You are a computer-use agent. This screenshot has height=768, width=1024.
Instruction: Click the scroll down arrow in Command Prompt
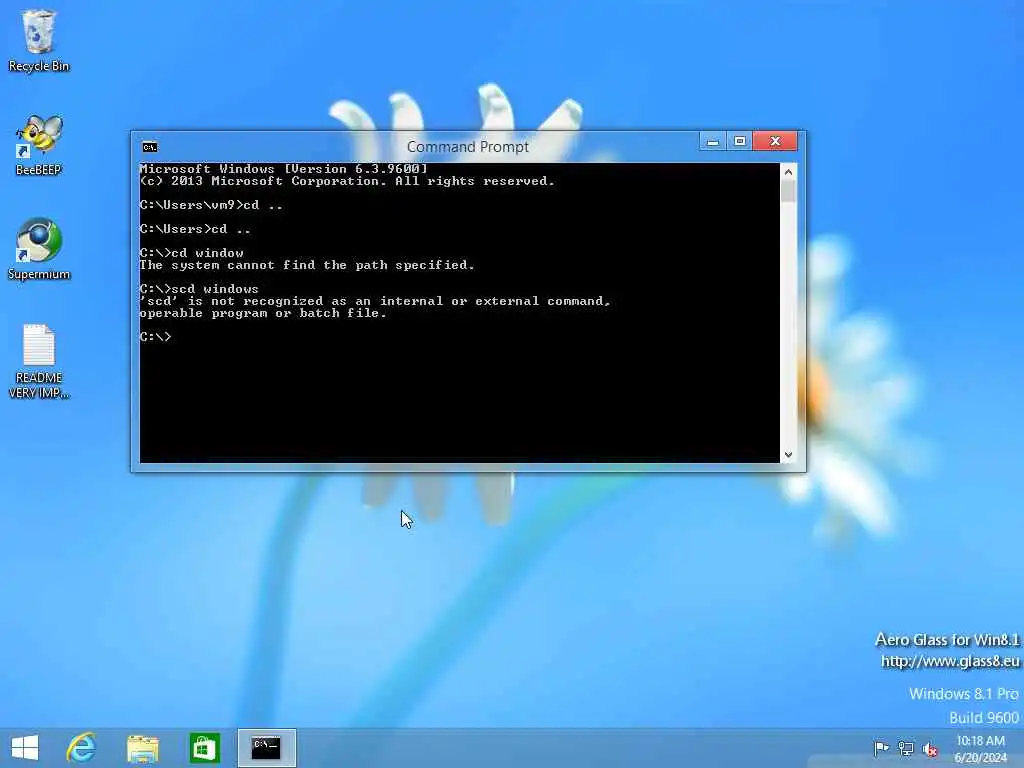(788, 455)
